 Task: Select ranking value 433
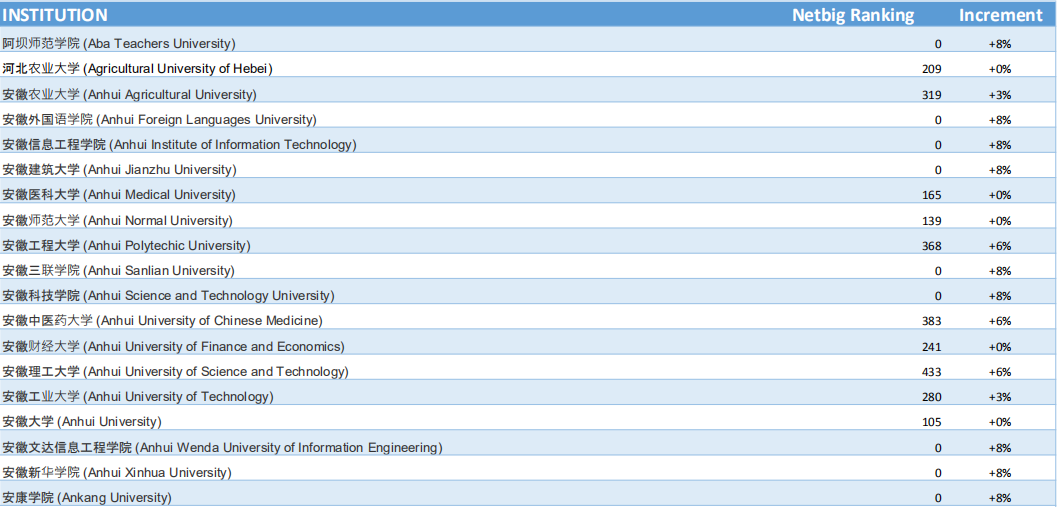click(931, 372)
